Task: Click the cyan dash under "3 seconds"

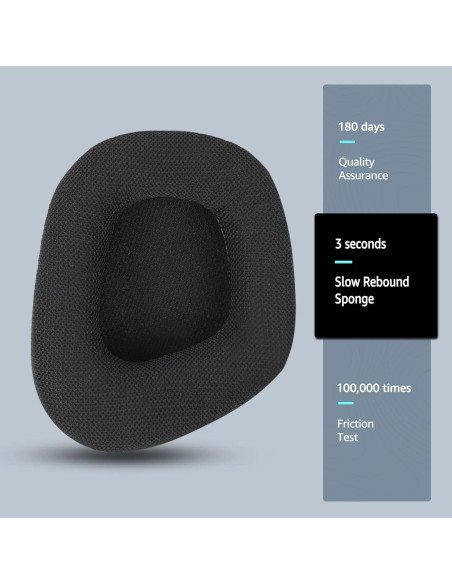Action: tap(343, 262)
